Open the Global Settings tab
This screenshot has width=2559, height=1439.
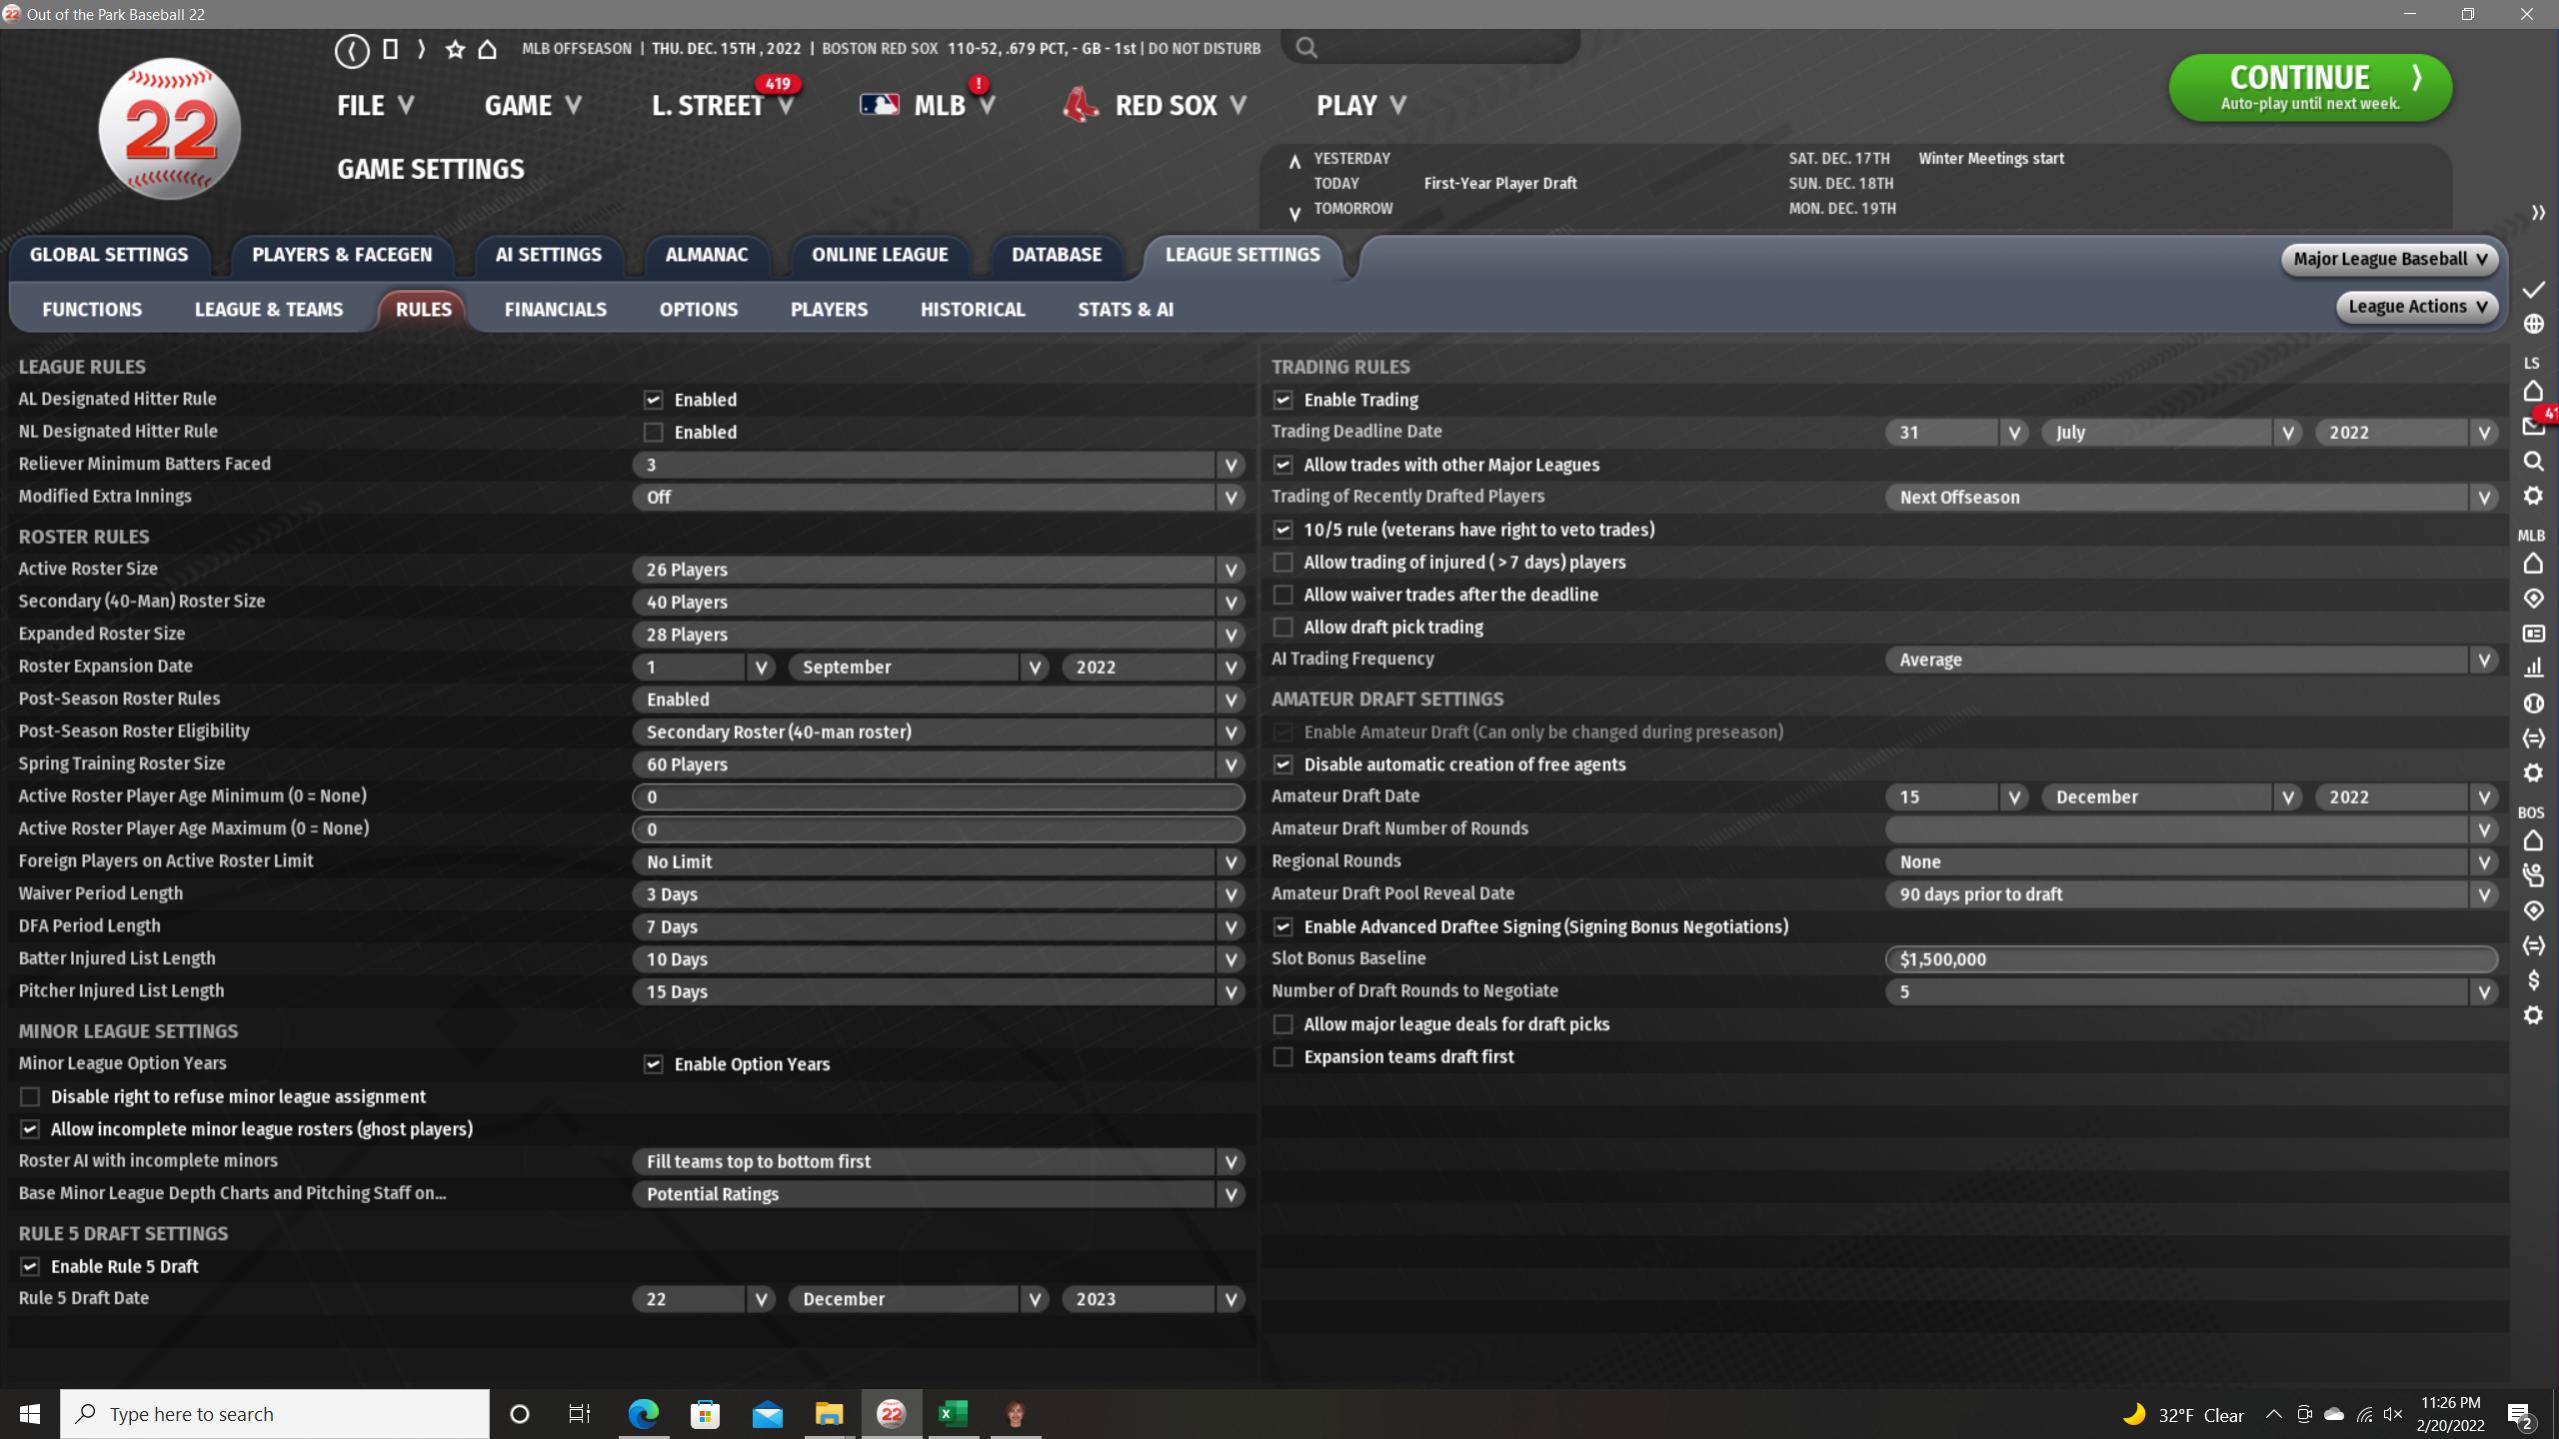(x=109, y=254)
